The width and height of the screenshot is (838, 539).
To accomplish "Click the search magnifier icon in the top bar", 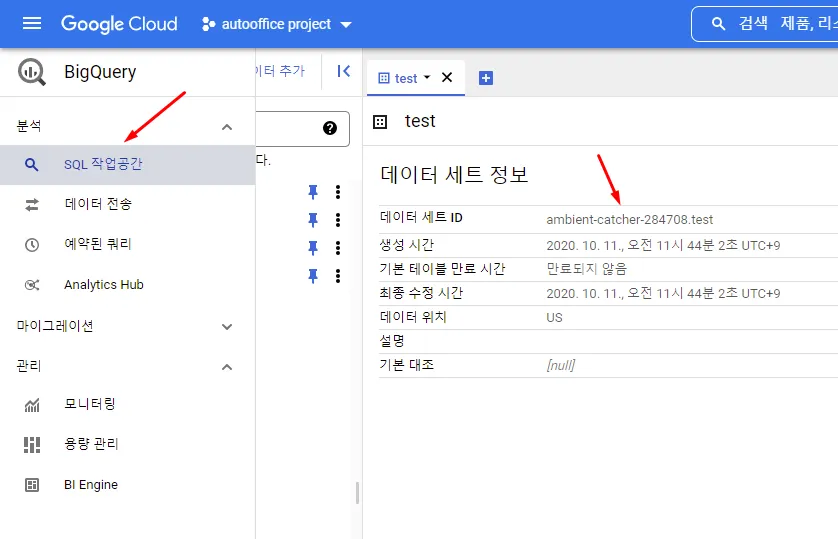I will click(718, 24).
